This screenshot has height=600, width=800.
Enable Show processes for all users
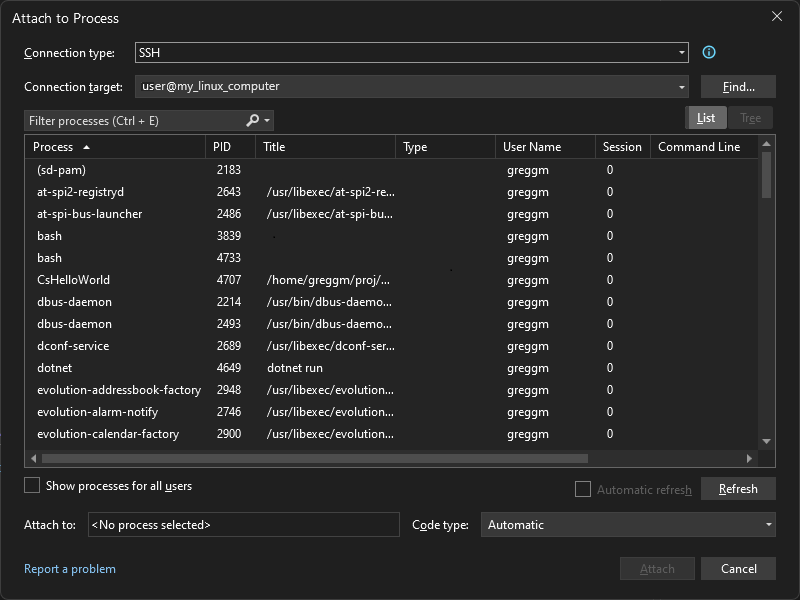click(31, 484)
